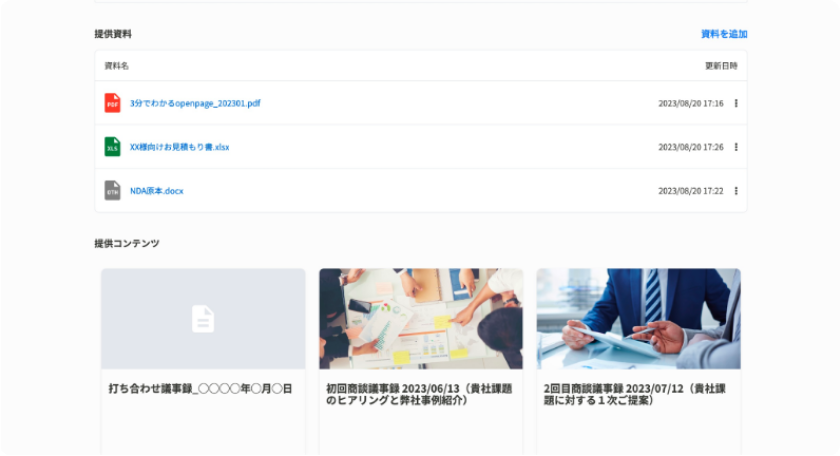
Task: Click the red PDF file icon
Action: (x=112, y=103)
